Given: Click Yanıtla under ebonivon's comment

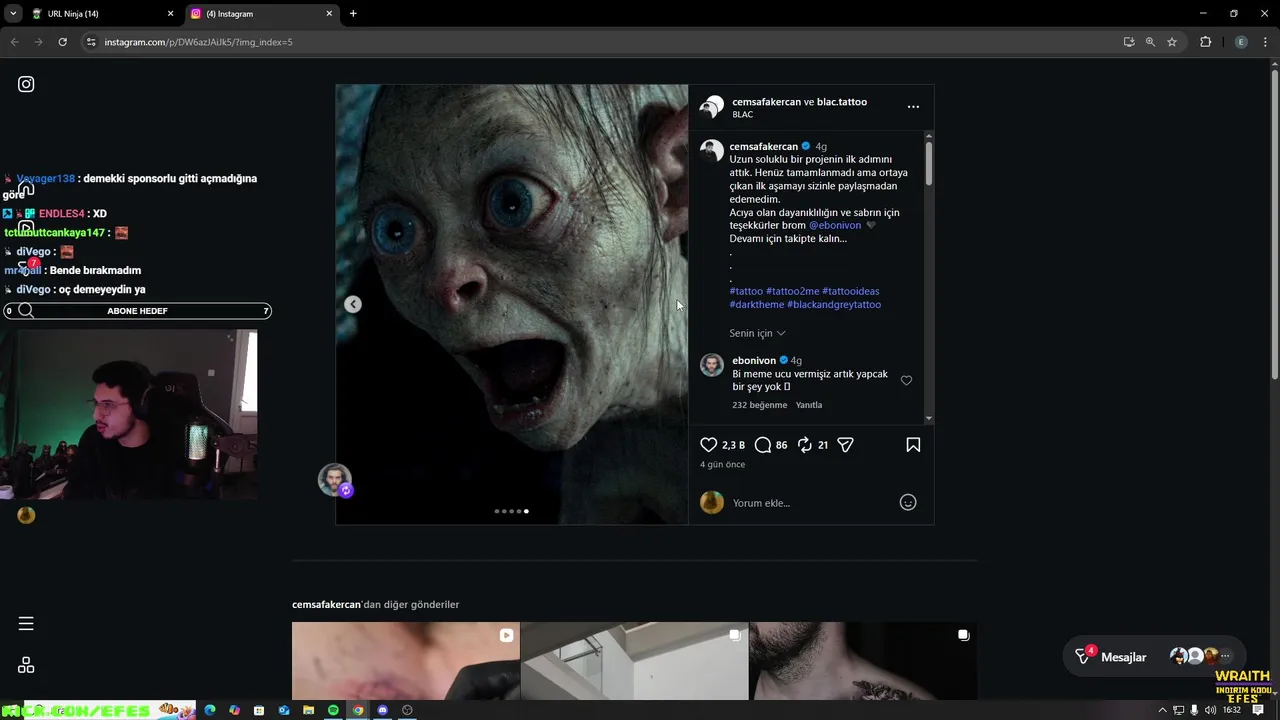Looking at the screenshot, I should (809, 405).
